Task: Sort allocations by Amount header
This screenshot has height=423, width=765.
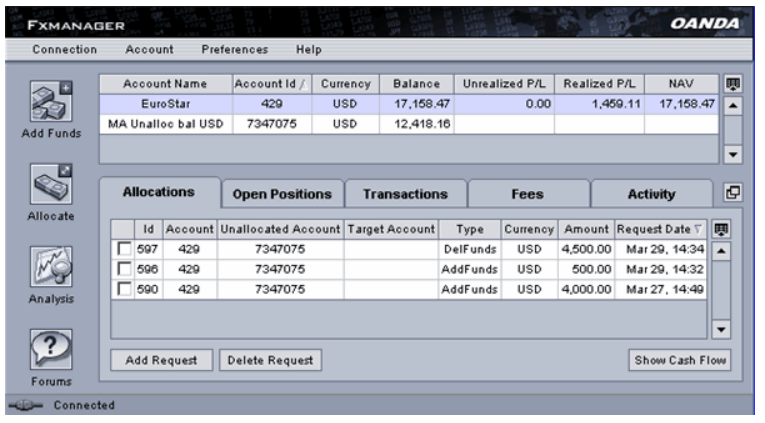Action: (586, 229)
